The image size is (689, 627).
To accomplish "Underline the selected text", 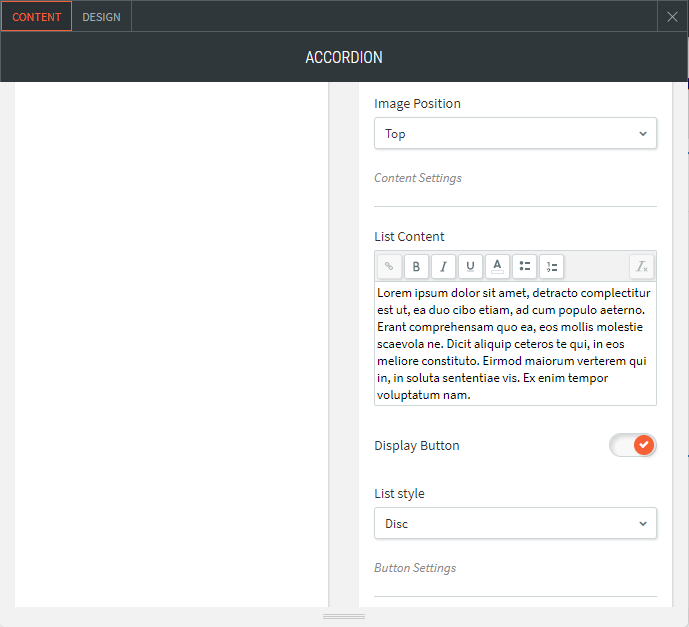I will tap(470, 266).
